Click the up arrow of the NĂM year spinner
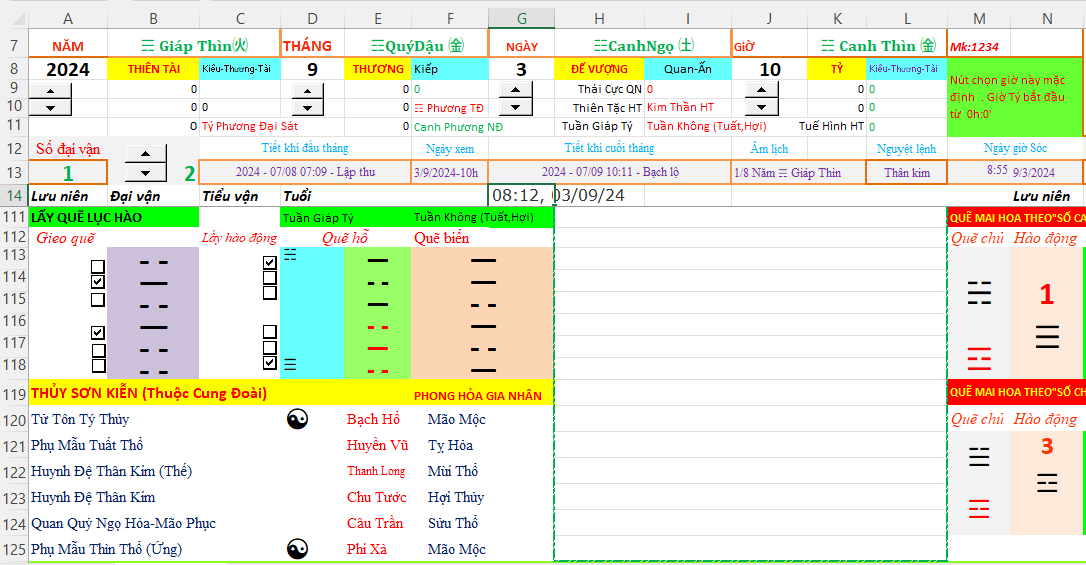This screenshot has width=1086, height=565. [x=50, y=91]
